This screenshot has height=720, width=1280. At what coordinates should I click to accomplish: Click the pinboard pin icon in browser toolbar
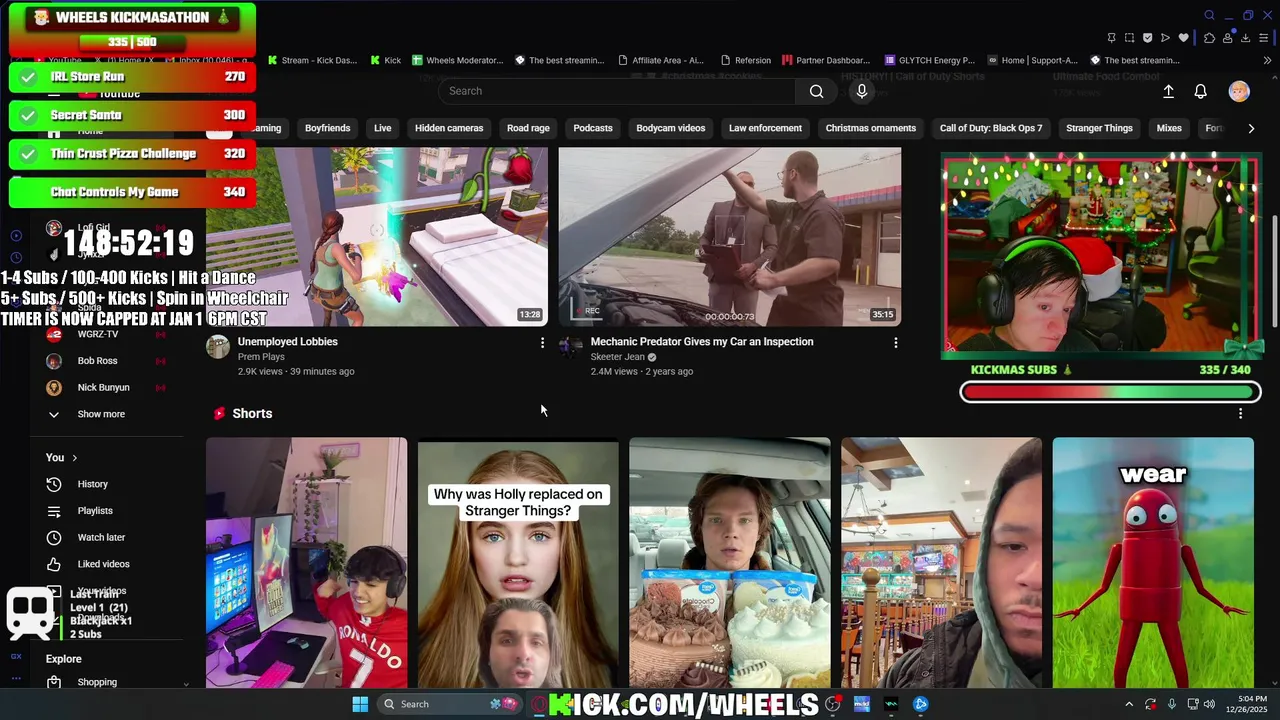(x=1111, y=38)
